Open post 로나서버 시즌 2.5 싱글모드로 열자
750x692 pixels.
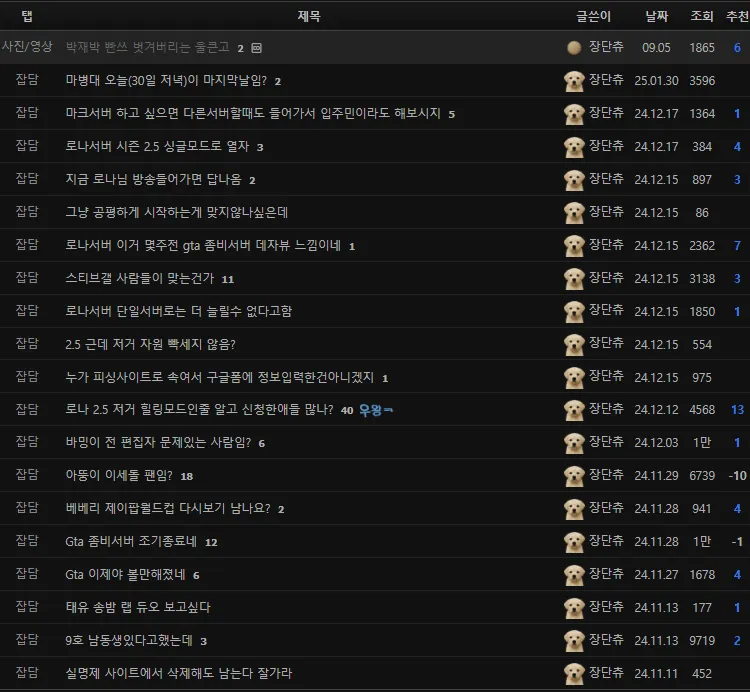pyautogui.click(x=157, y=146)
